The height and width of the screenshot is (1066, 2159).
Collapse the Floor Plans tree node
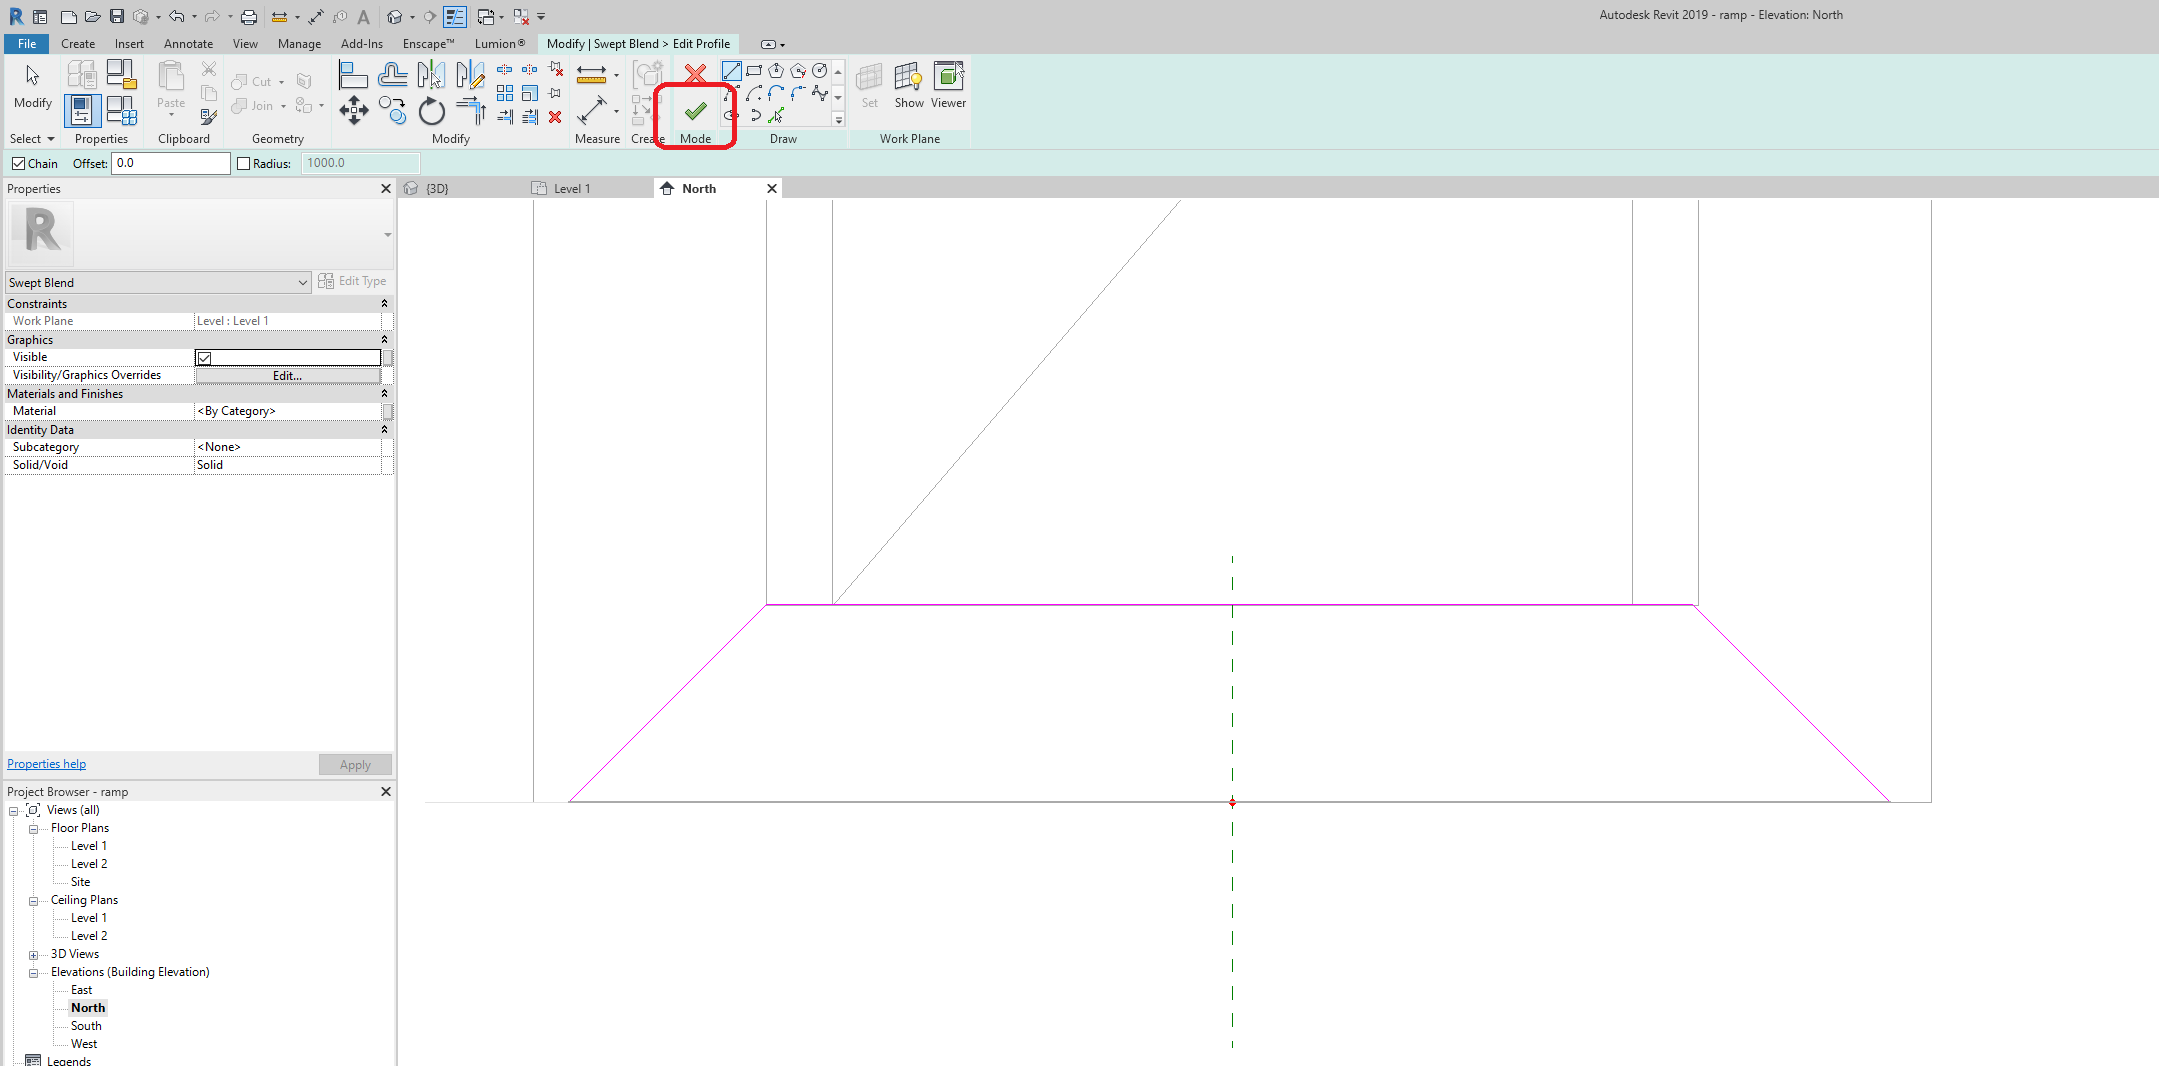click(x=33, y=829)
